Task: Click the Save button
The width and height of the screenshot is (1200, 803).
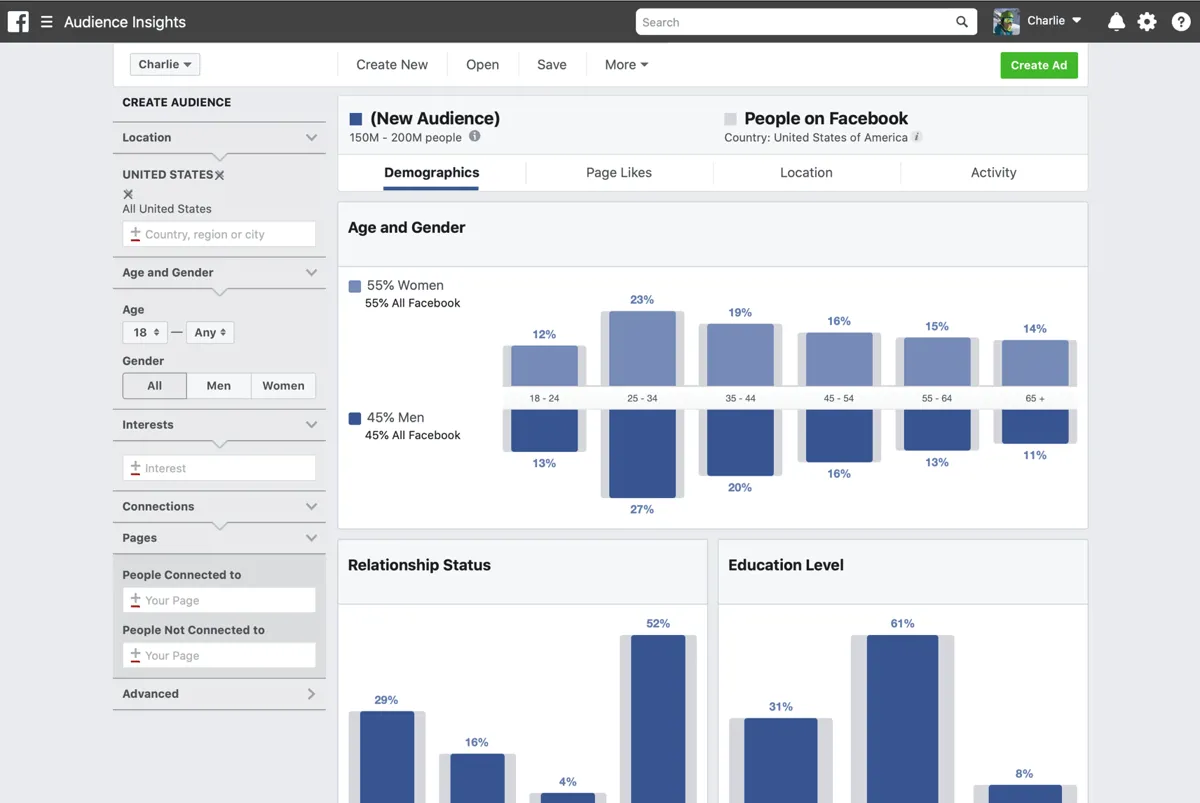Action: point(551,65)
